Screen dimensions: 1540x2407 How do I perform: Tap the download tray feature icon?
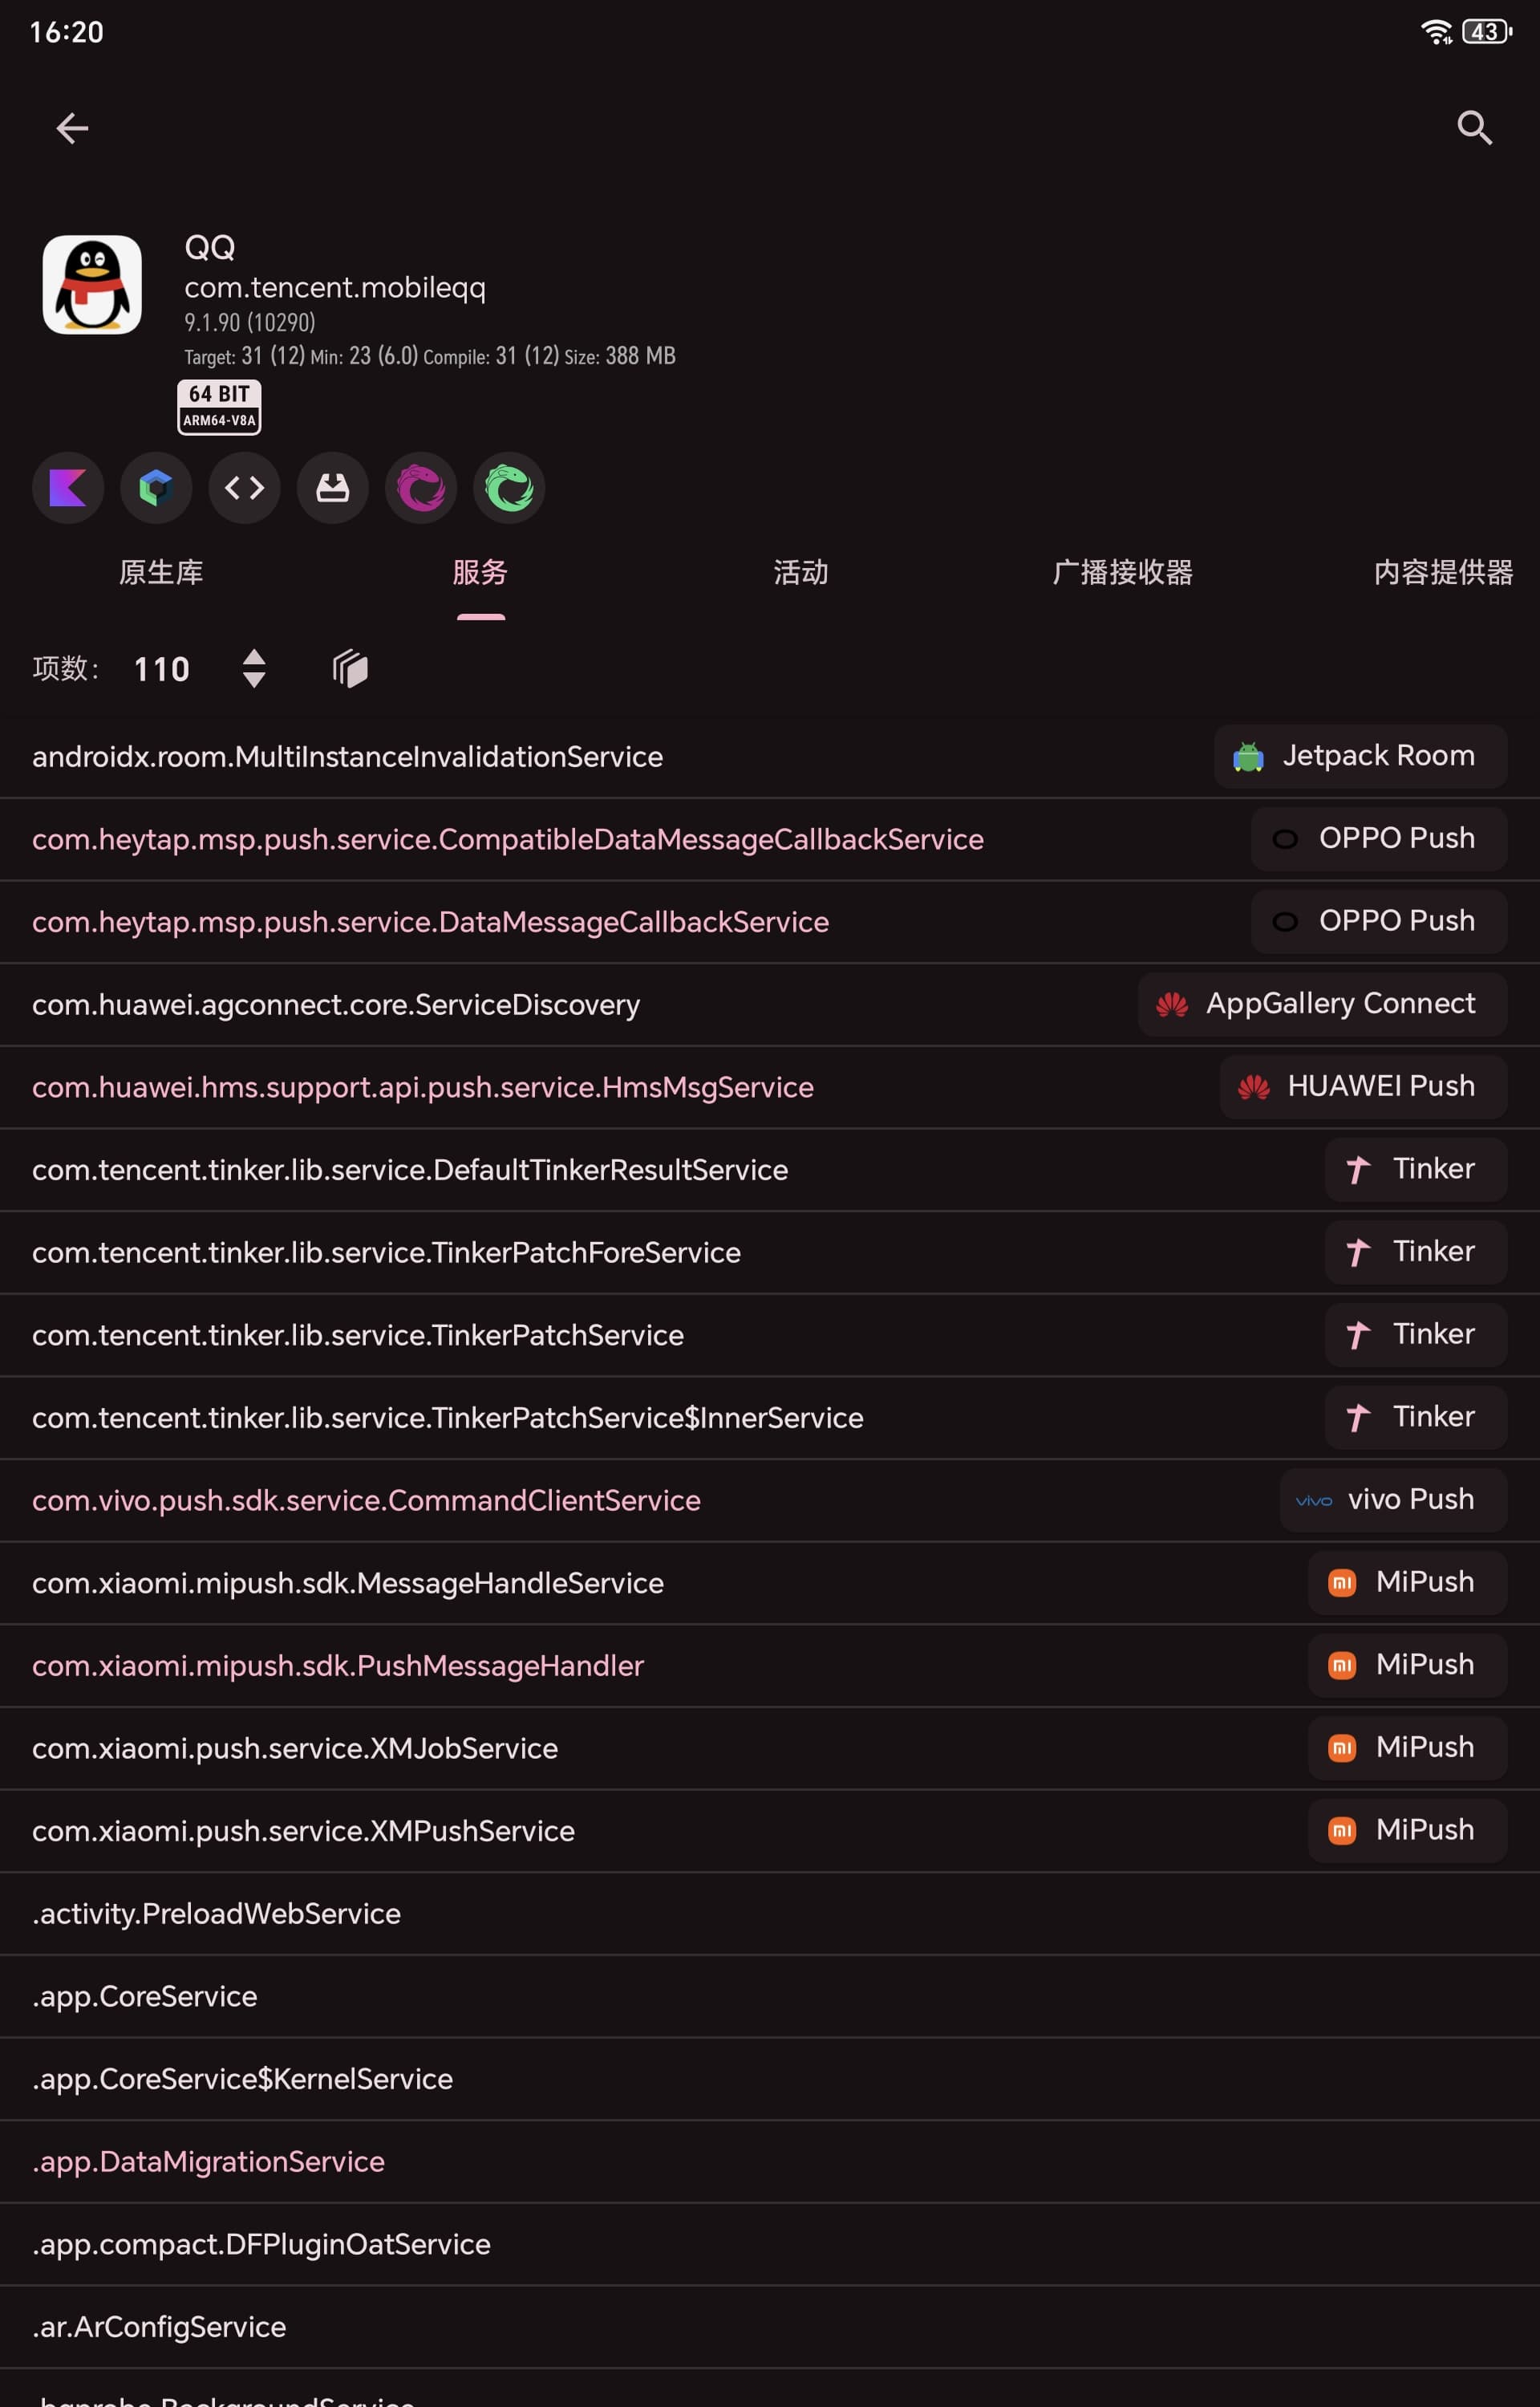[x=333, y=488]
